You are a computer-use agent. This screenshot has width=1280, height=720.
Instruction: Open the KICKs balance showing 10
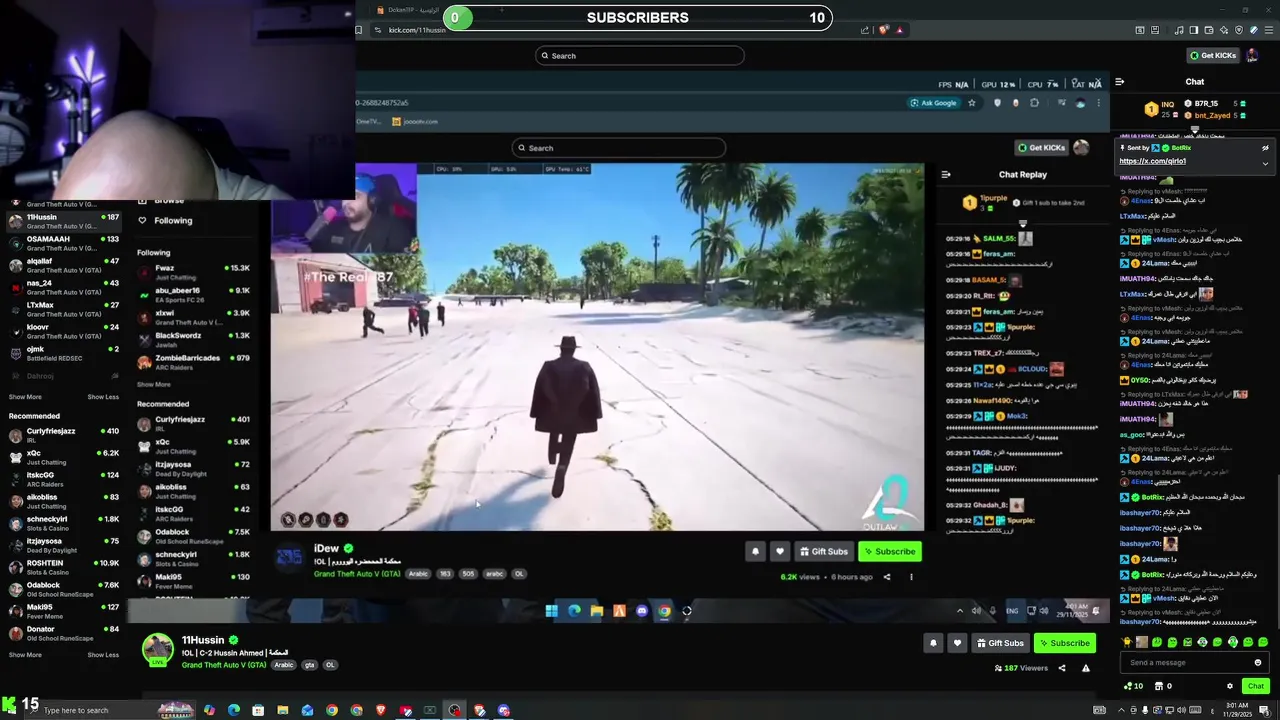tap(1133, 686)
